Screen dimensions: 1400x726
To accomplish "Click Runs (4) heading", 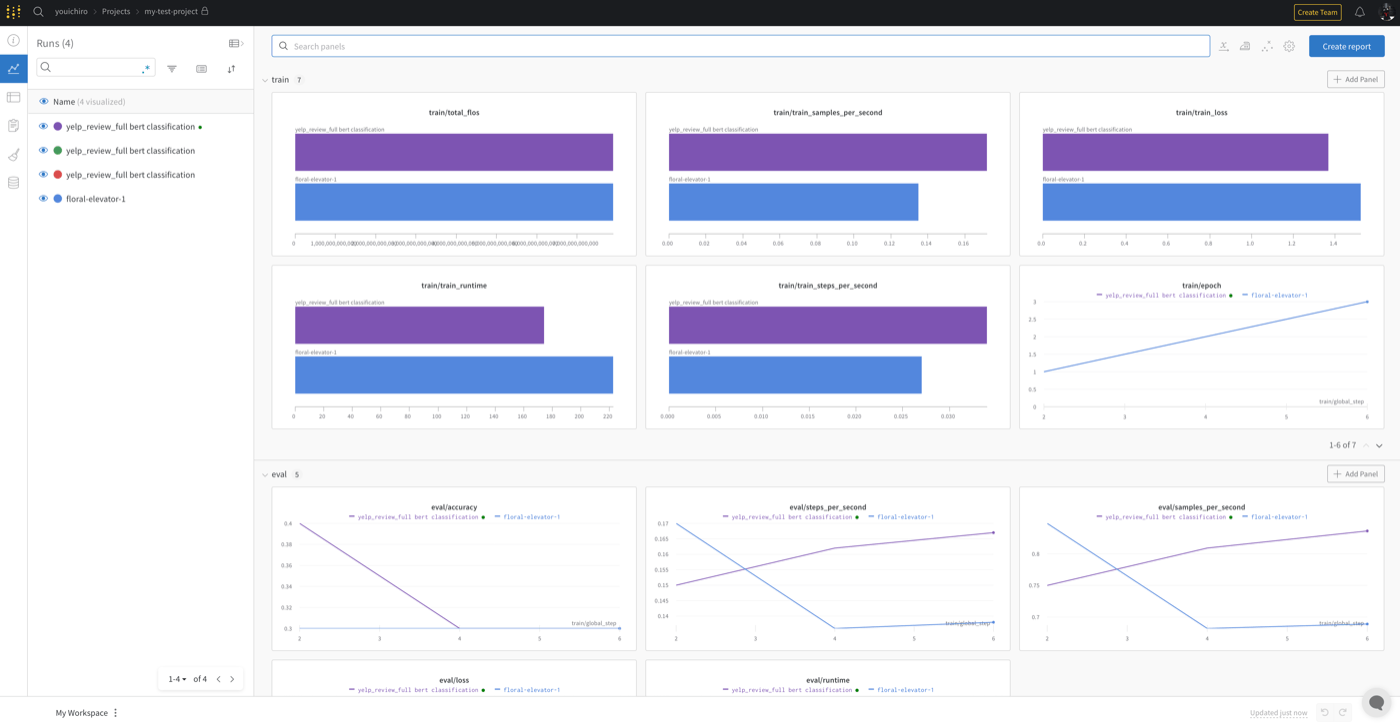I will (x=55, y=43).
